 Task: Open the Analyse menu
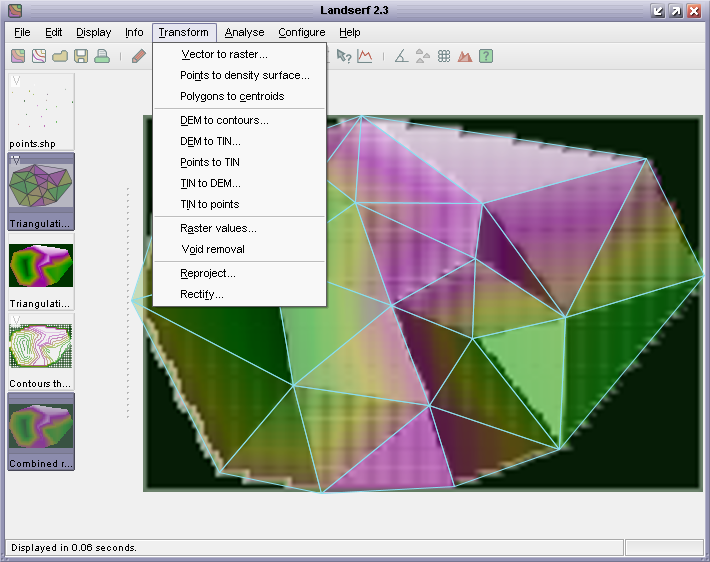pos(244,32)
